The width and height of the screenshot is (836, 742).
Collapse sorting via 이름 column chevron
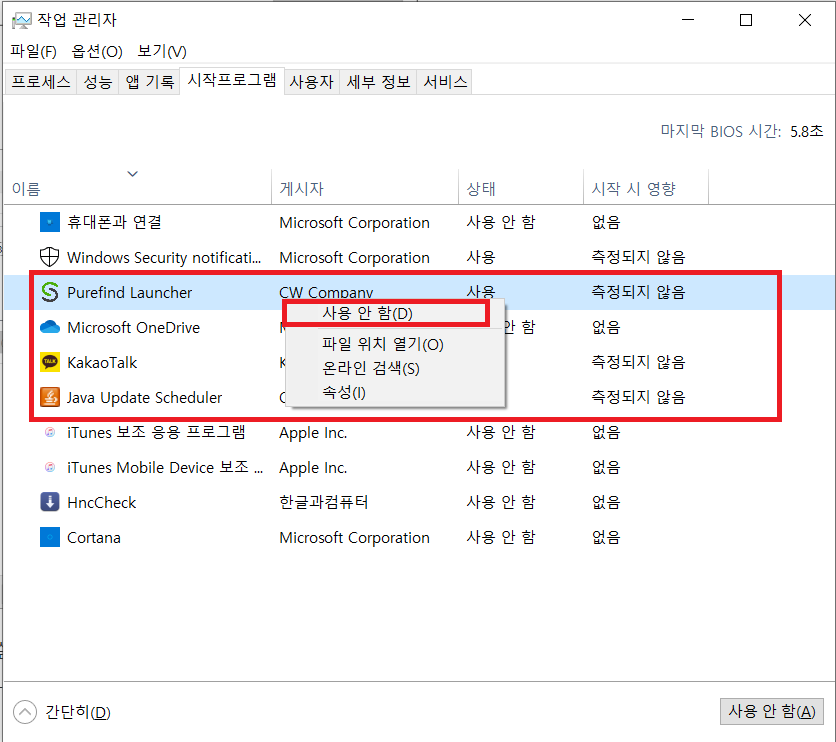click(x=133, y=173)
